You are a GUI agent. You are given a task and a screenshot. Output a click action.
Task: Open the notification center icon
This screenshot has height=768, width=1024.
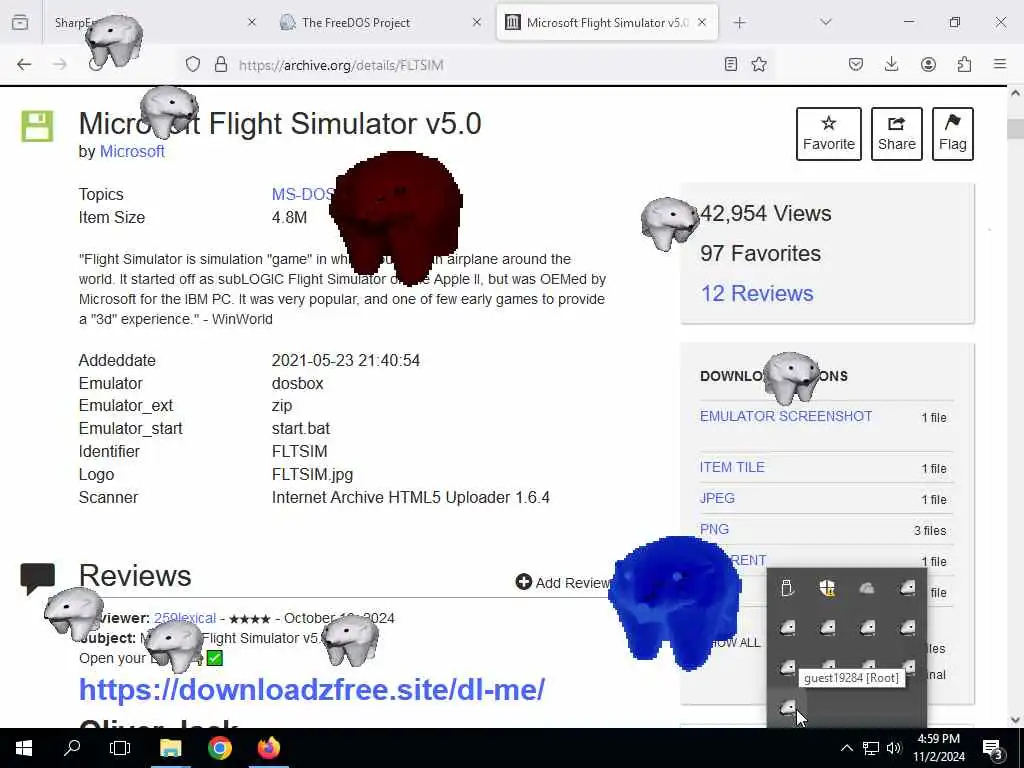[992, 748]
